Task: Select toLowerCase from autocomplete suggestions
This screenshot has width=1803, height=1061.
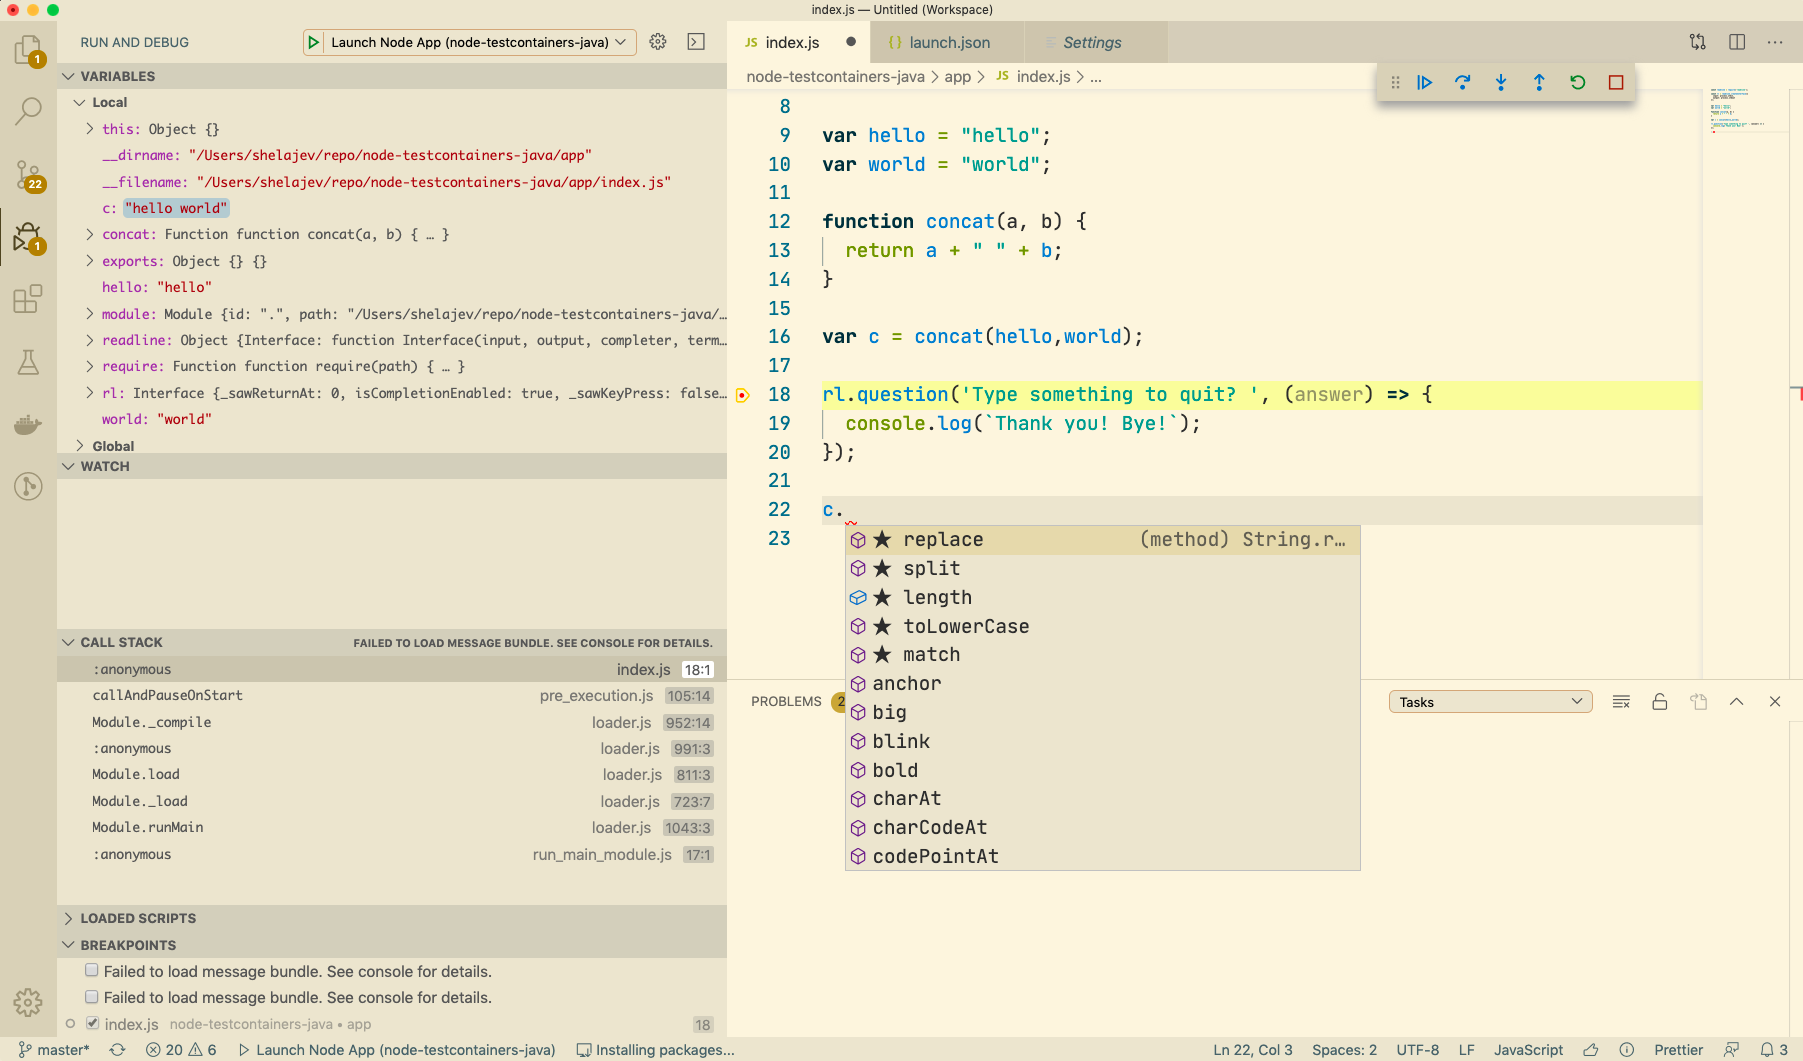Action: (965, 626)
